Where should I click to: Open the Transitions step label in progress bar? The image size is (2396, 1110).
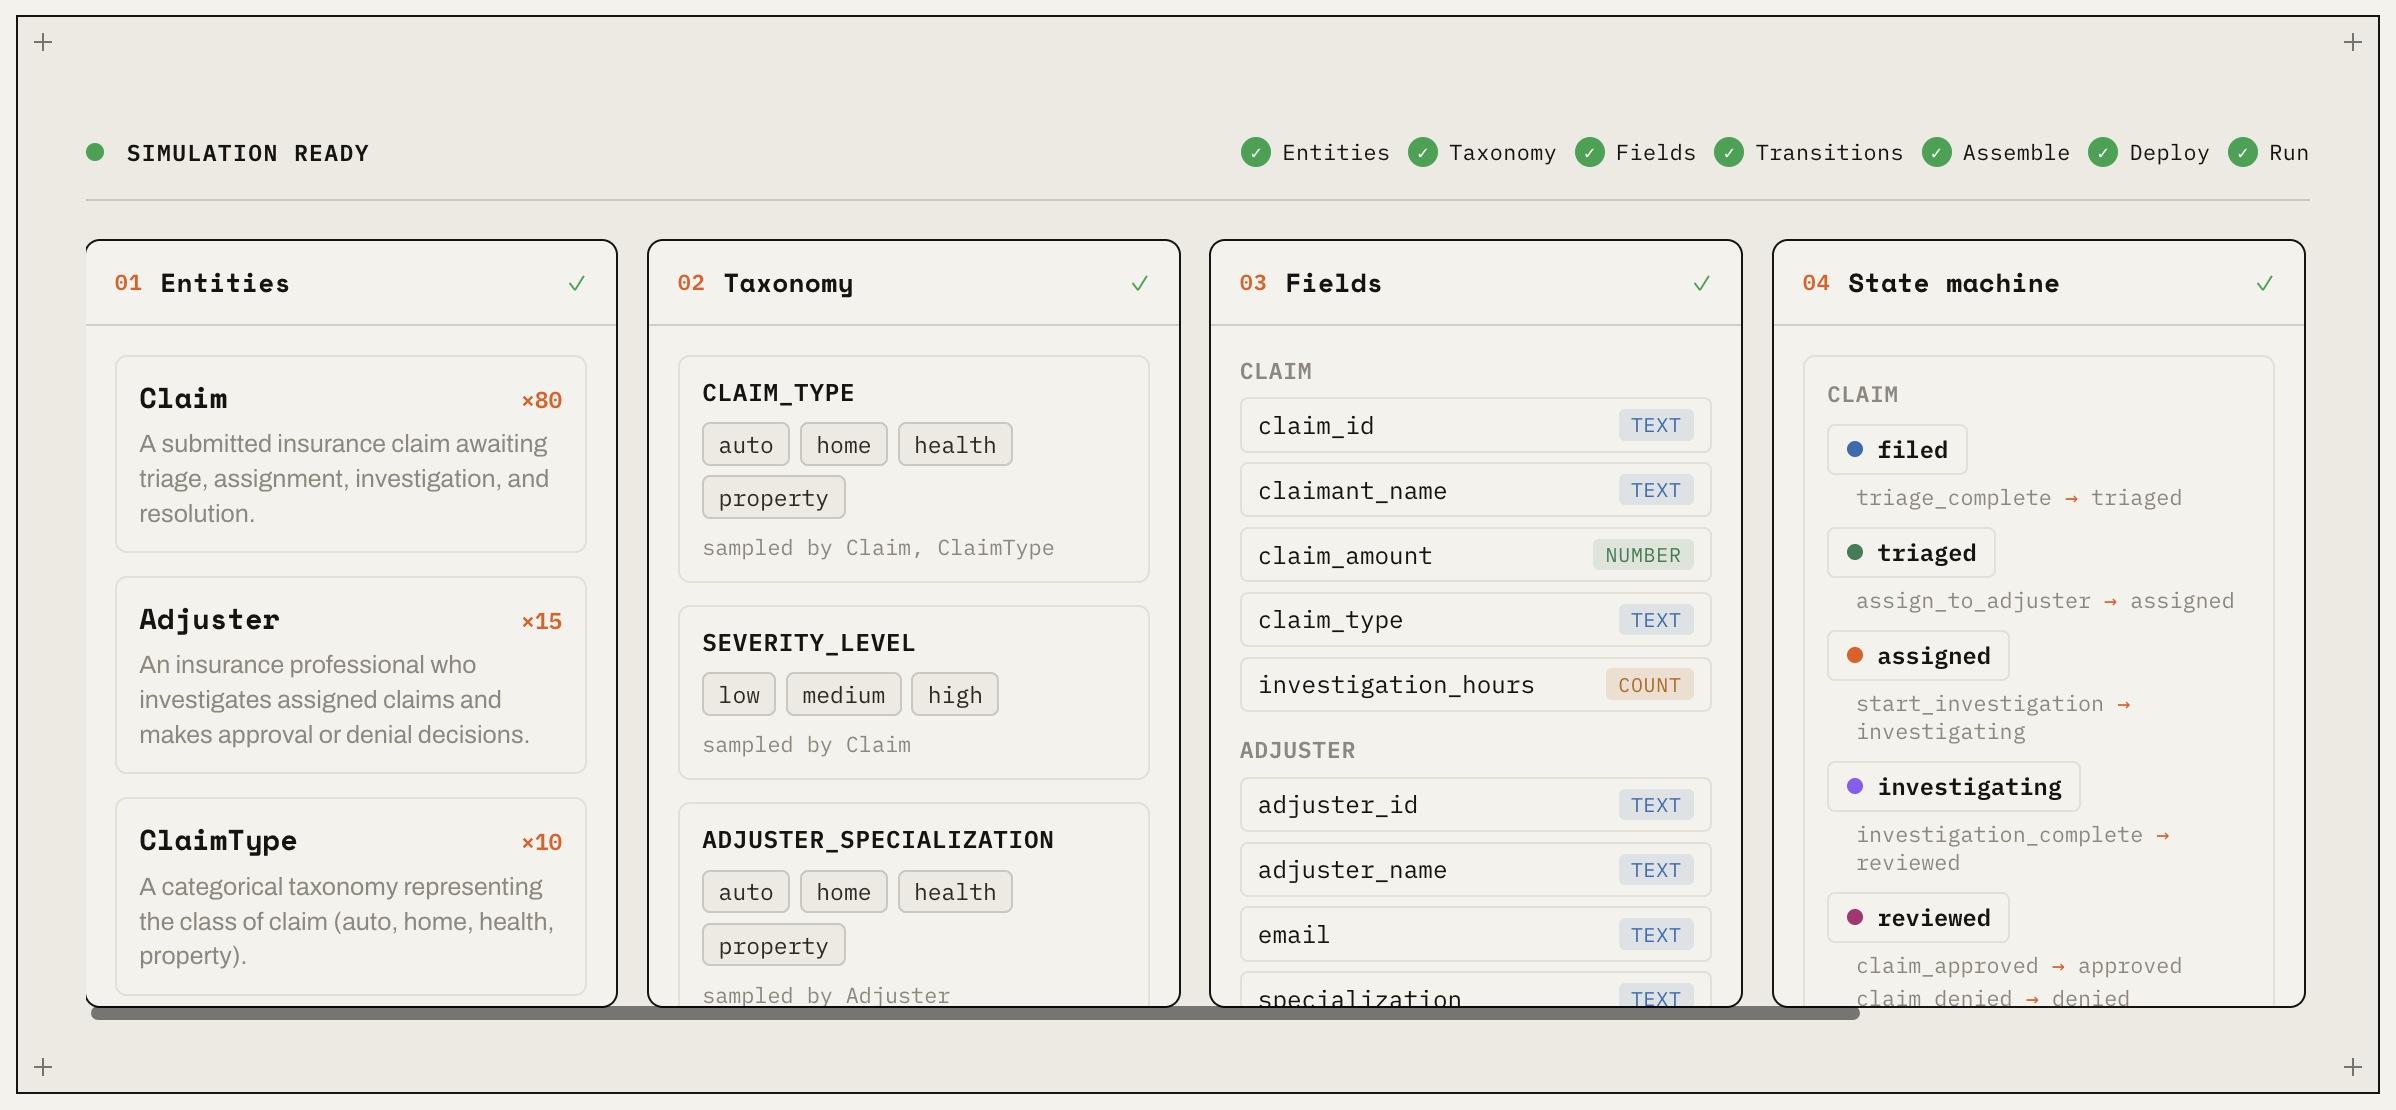click(x=1828, y=153)
